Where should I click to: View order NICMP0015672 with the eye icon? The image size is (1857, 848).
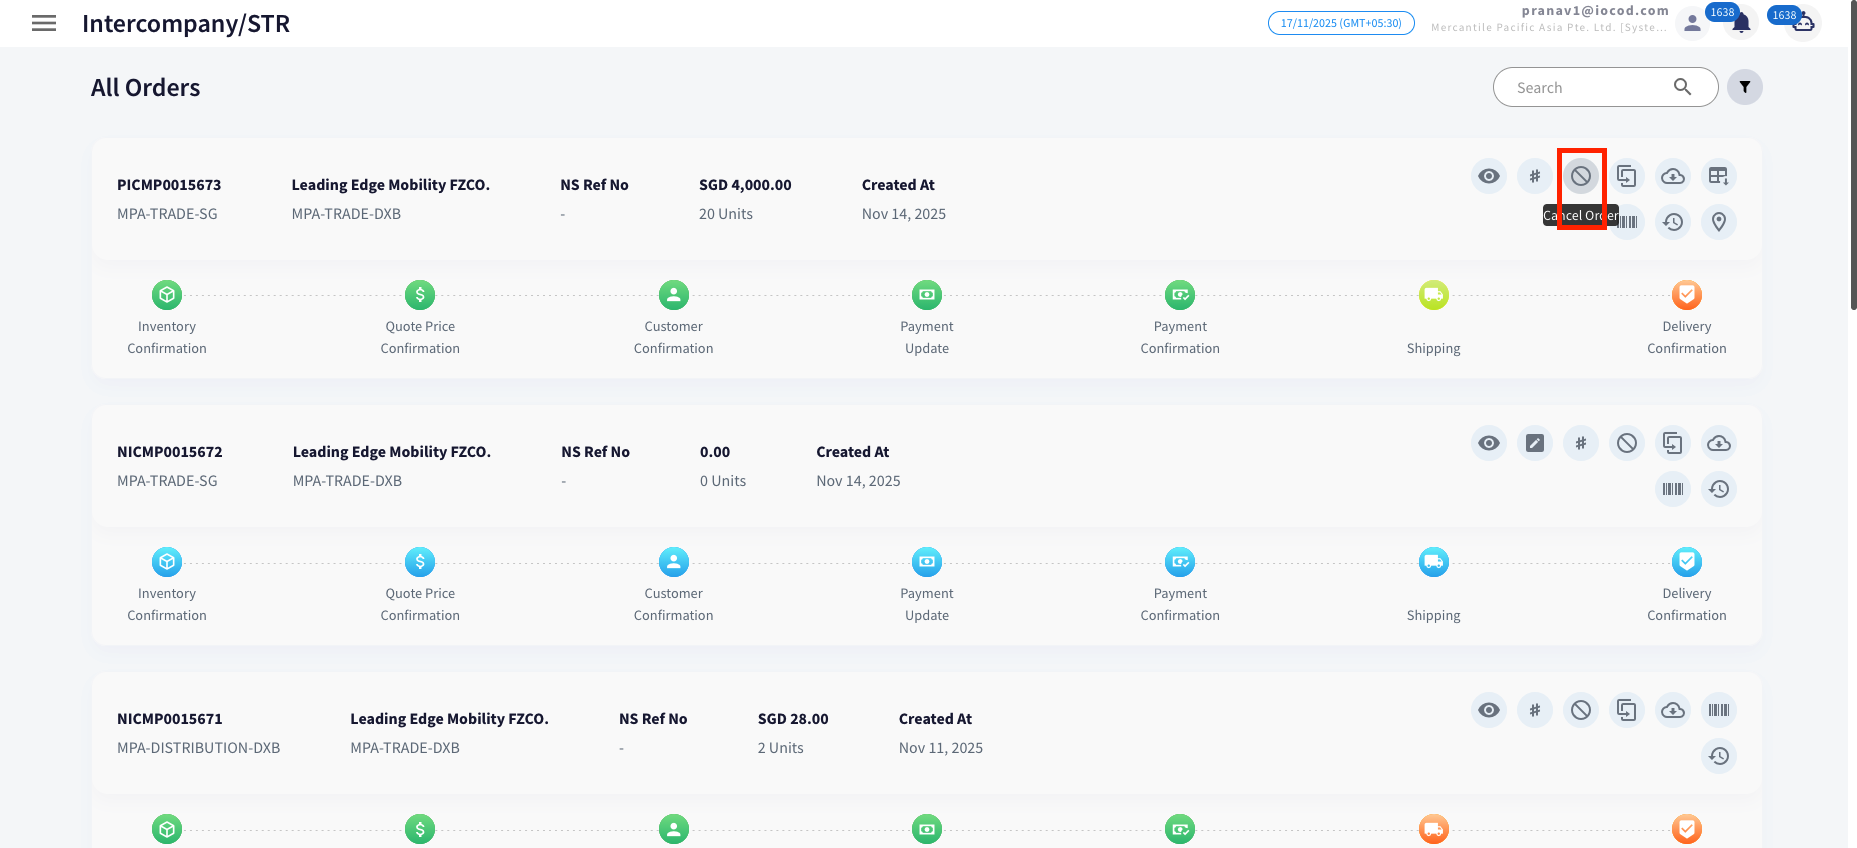(x=1488, y=443)
